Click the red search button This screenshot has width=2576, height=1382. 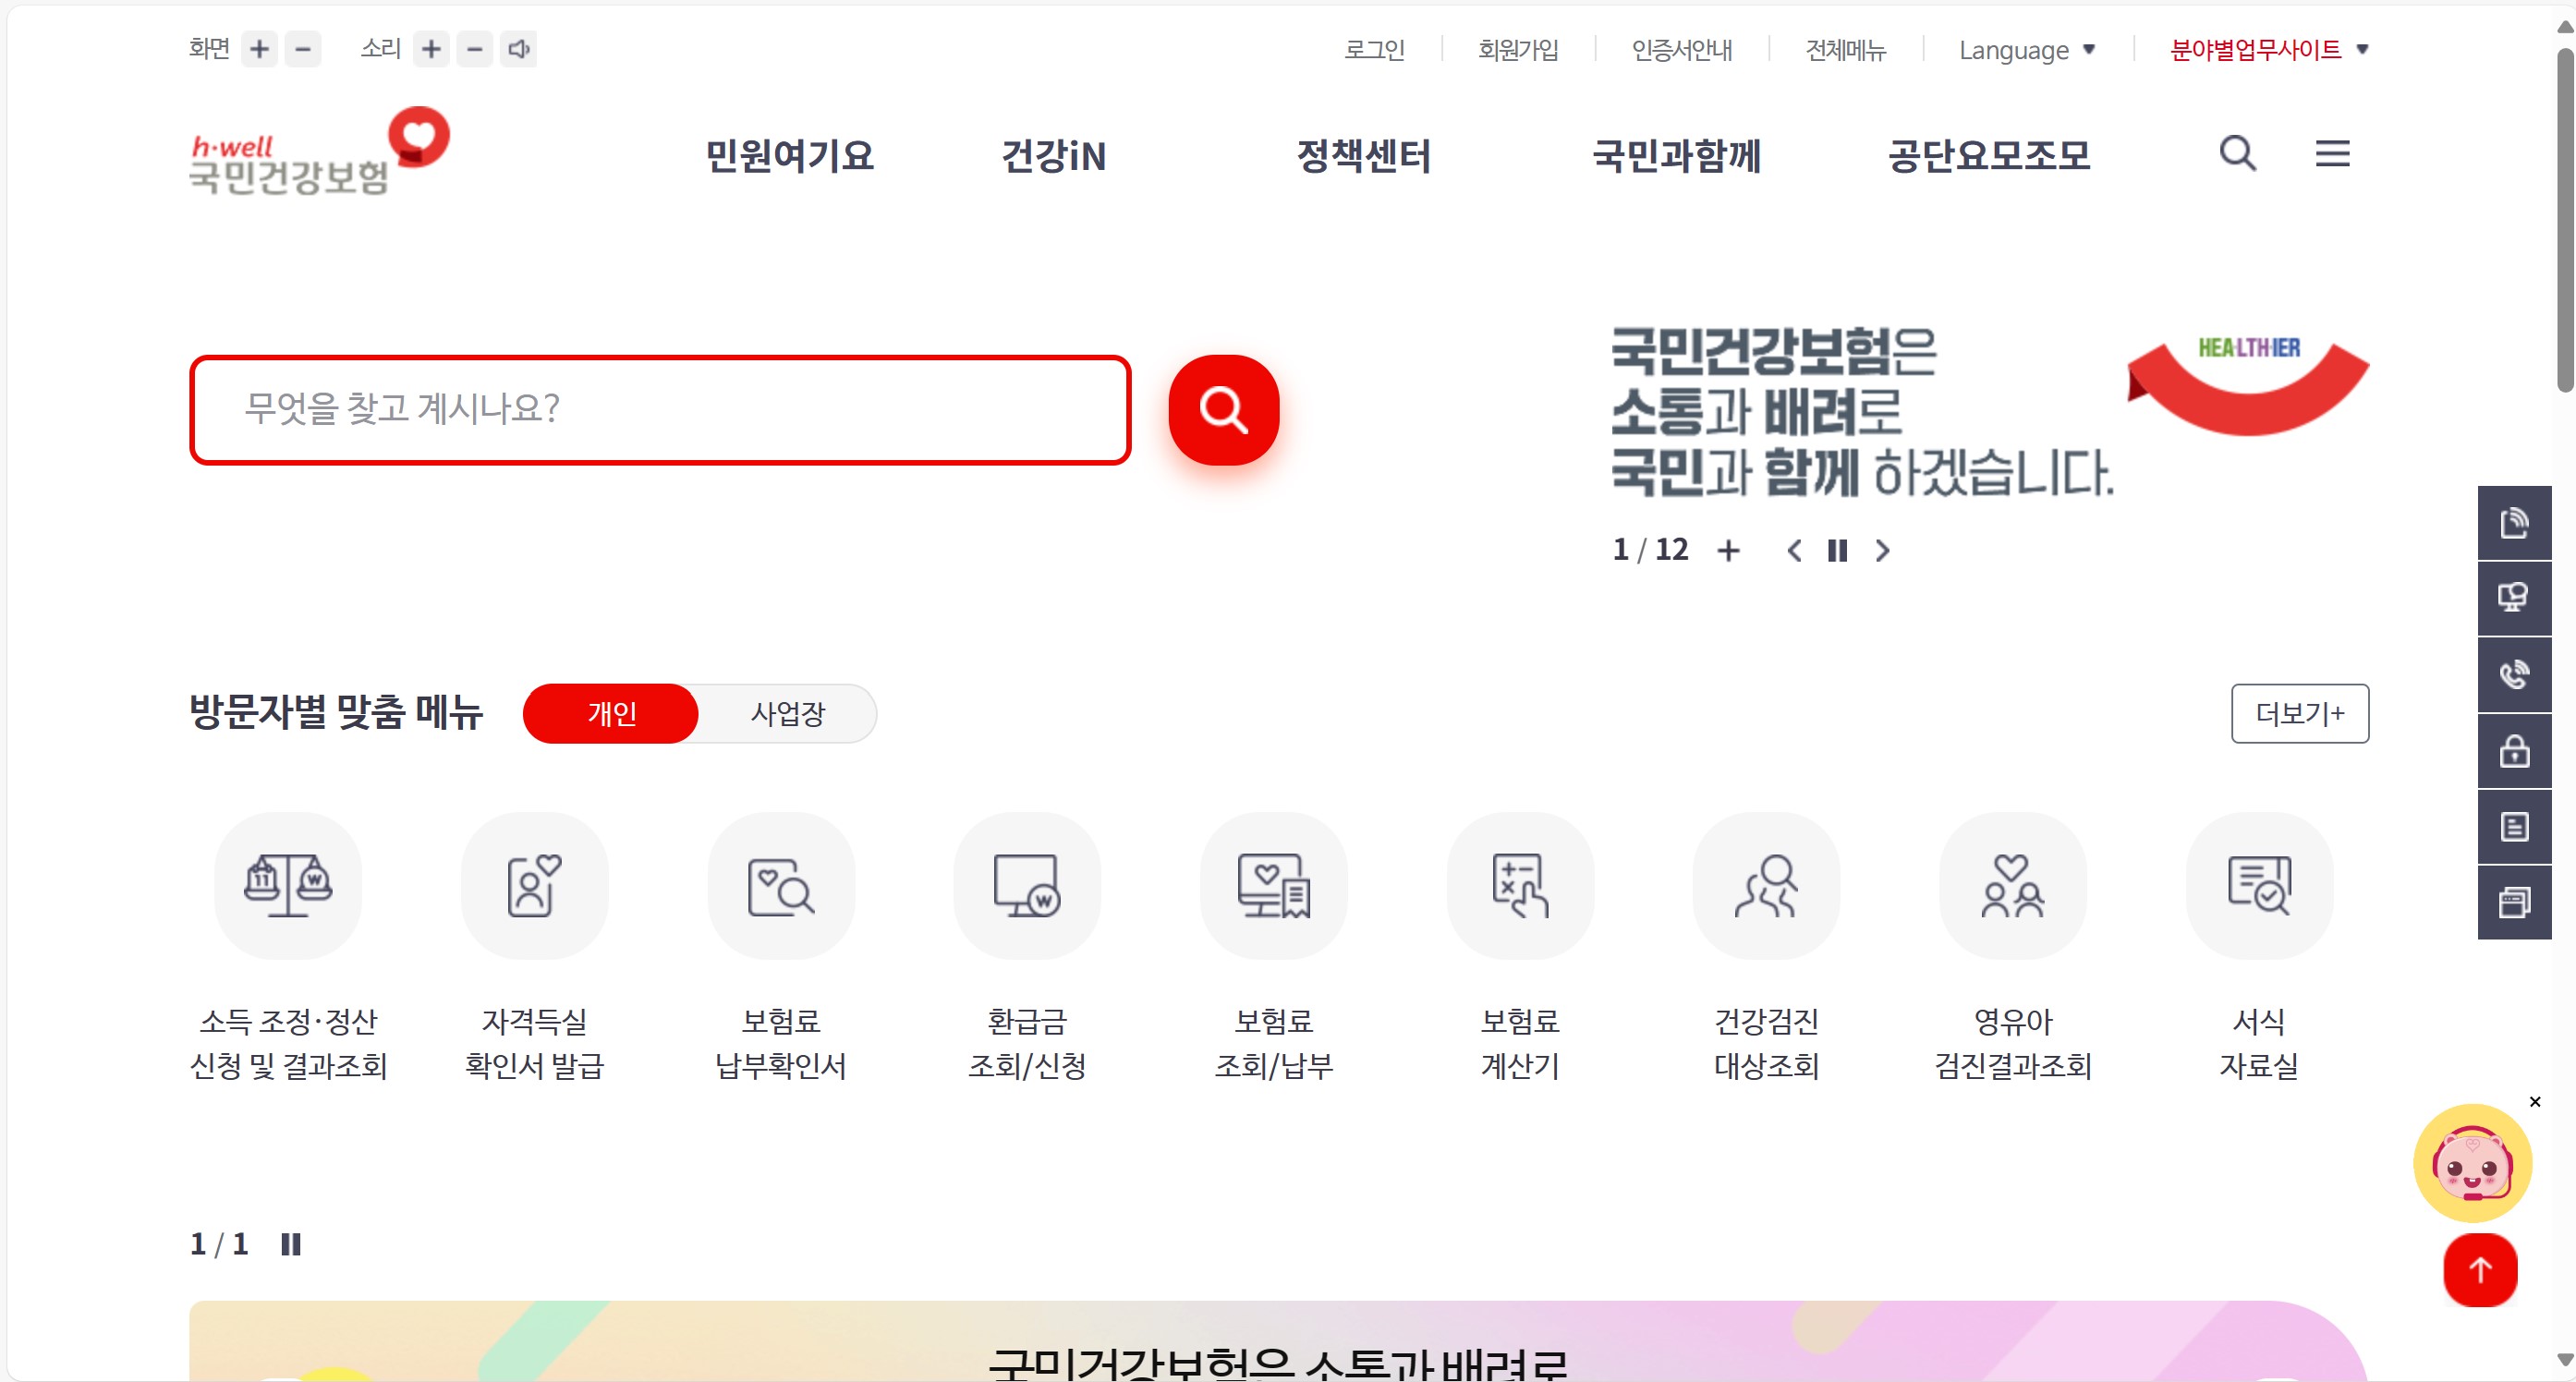pyautogui.click(x=1223, y=409)
